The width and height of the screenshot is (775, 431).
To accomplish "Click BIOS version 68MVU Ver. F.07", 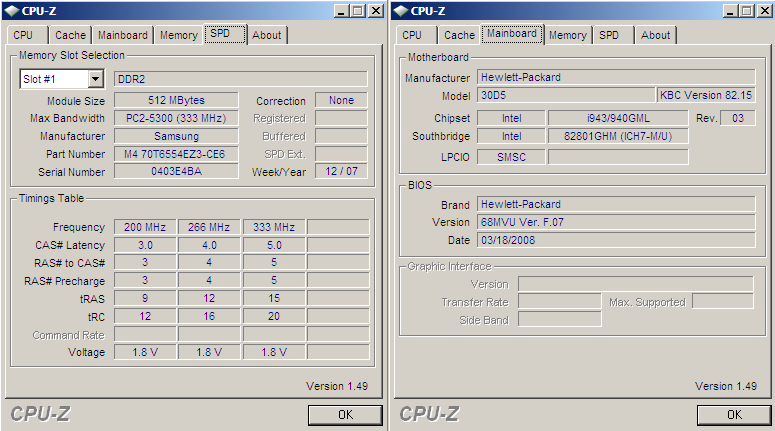I will (616, 222).
